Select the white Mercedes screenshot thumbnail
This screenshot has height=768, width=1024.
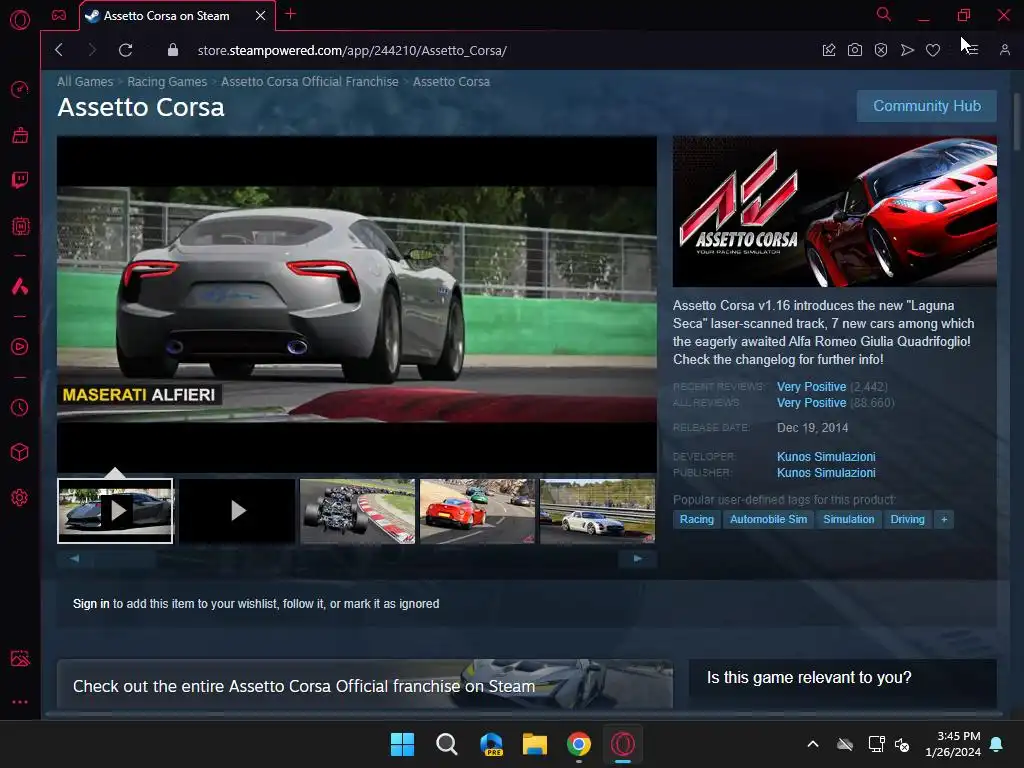click(598, 511)
